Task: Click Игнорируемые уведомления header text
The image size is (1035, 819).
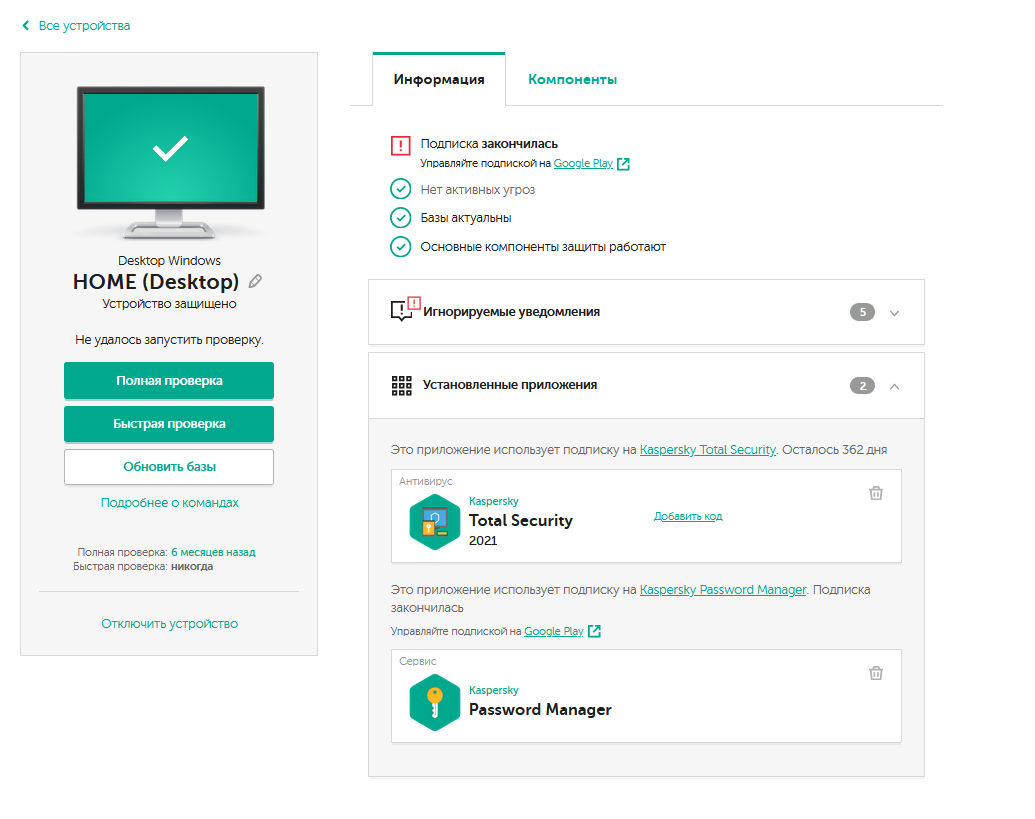Action: 512,311
